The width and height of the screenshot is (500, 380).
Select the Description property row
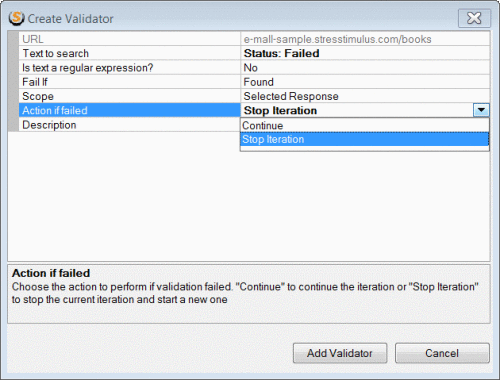tap(129, 125)
